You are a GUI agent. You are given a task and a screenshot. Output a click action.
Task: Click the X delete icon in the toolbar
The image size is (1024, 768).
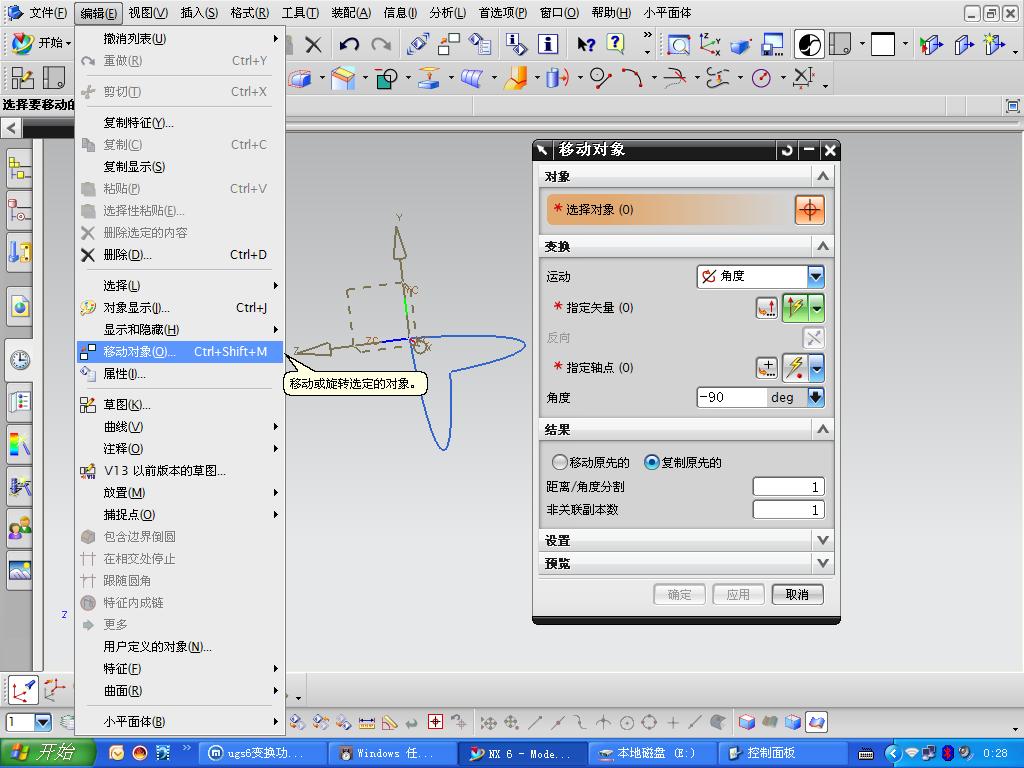pyautogui.click(x=313, y=44)
